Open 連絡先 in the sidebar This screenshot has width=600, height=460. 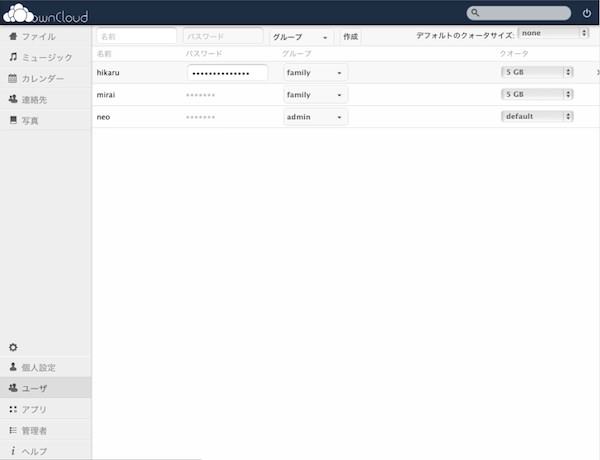pyautogui.click(x=46, y=100)
